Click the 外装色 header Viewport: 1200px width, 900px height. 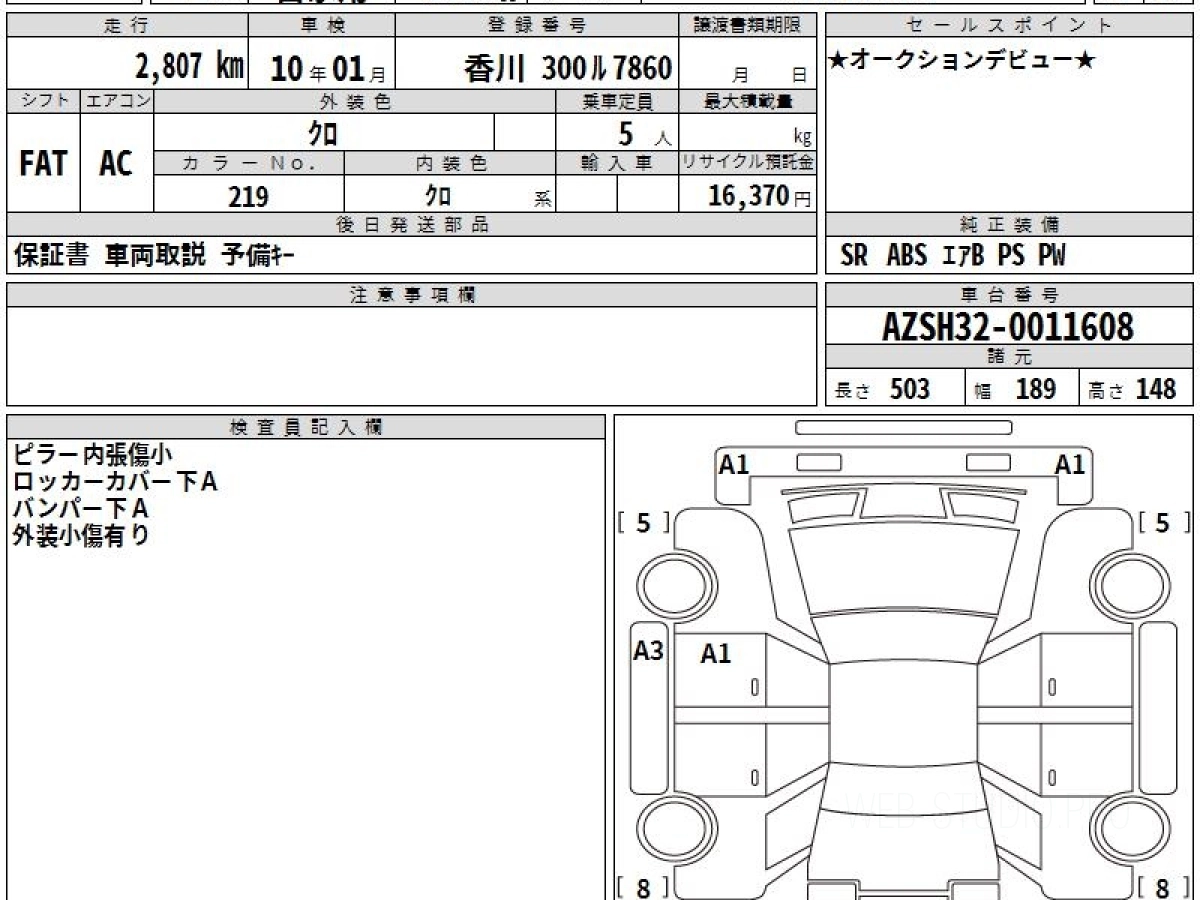click(x=355, y=101)
